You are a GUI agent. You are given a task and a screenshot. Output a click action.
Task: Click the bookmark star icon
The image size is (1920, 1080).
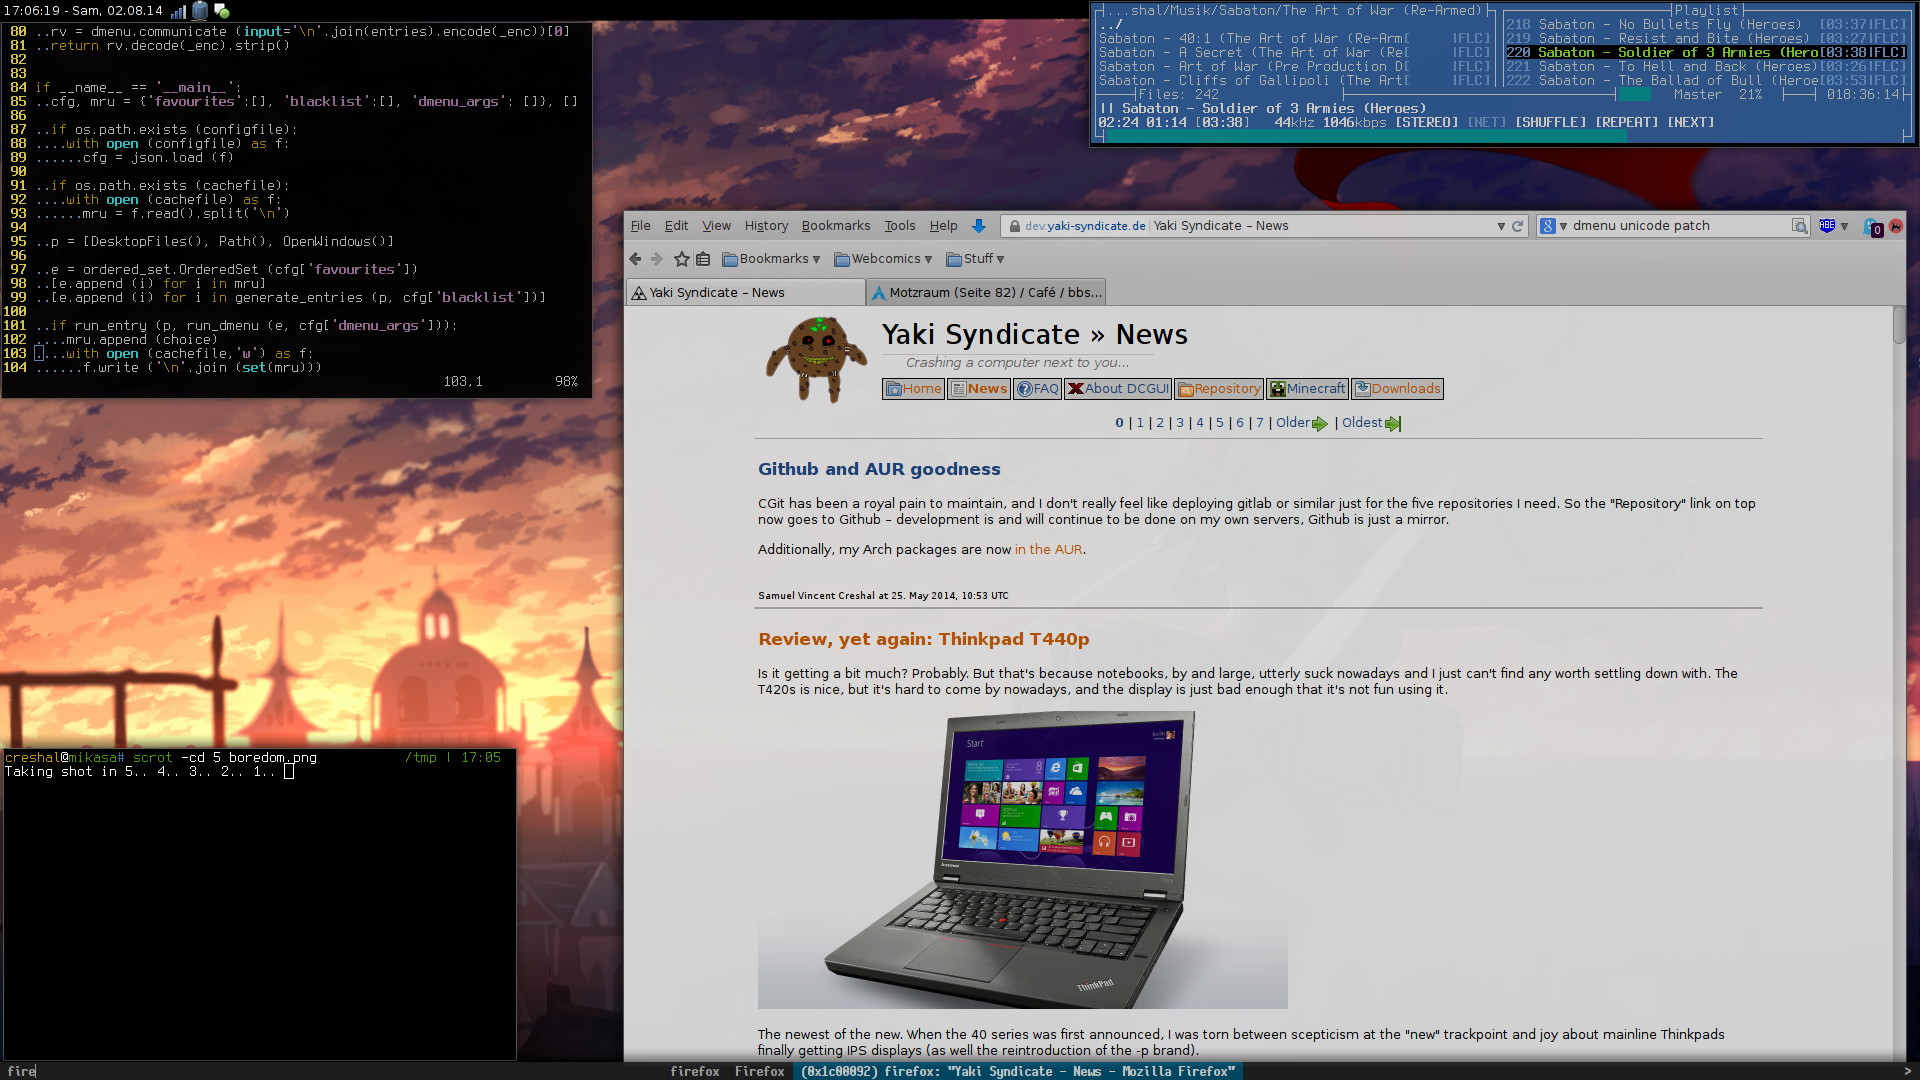682,259
